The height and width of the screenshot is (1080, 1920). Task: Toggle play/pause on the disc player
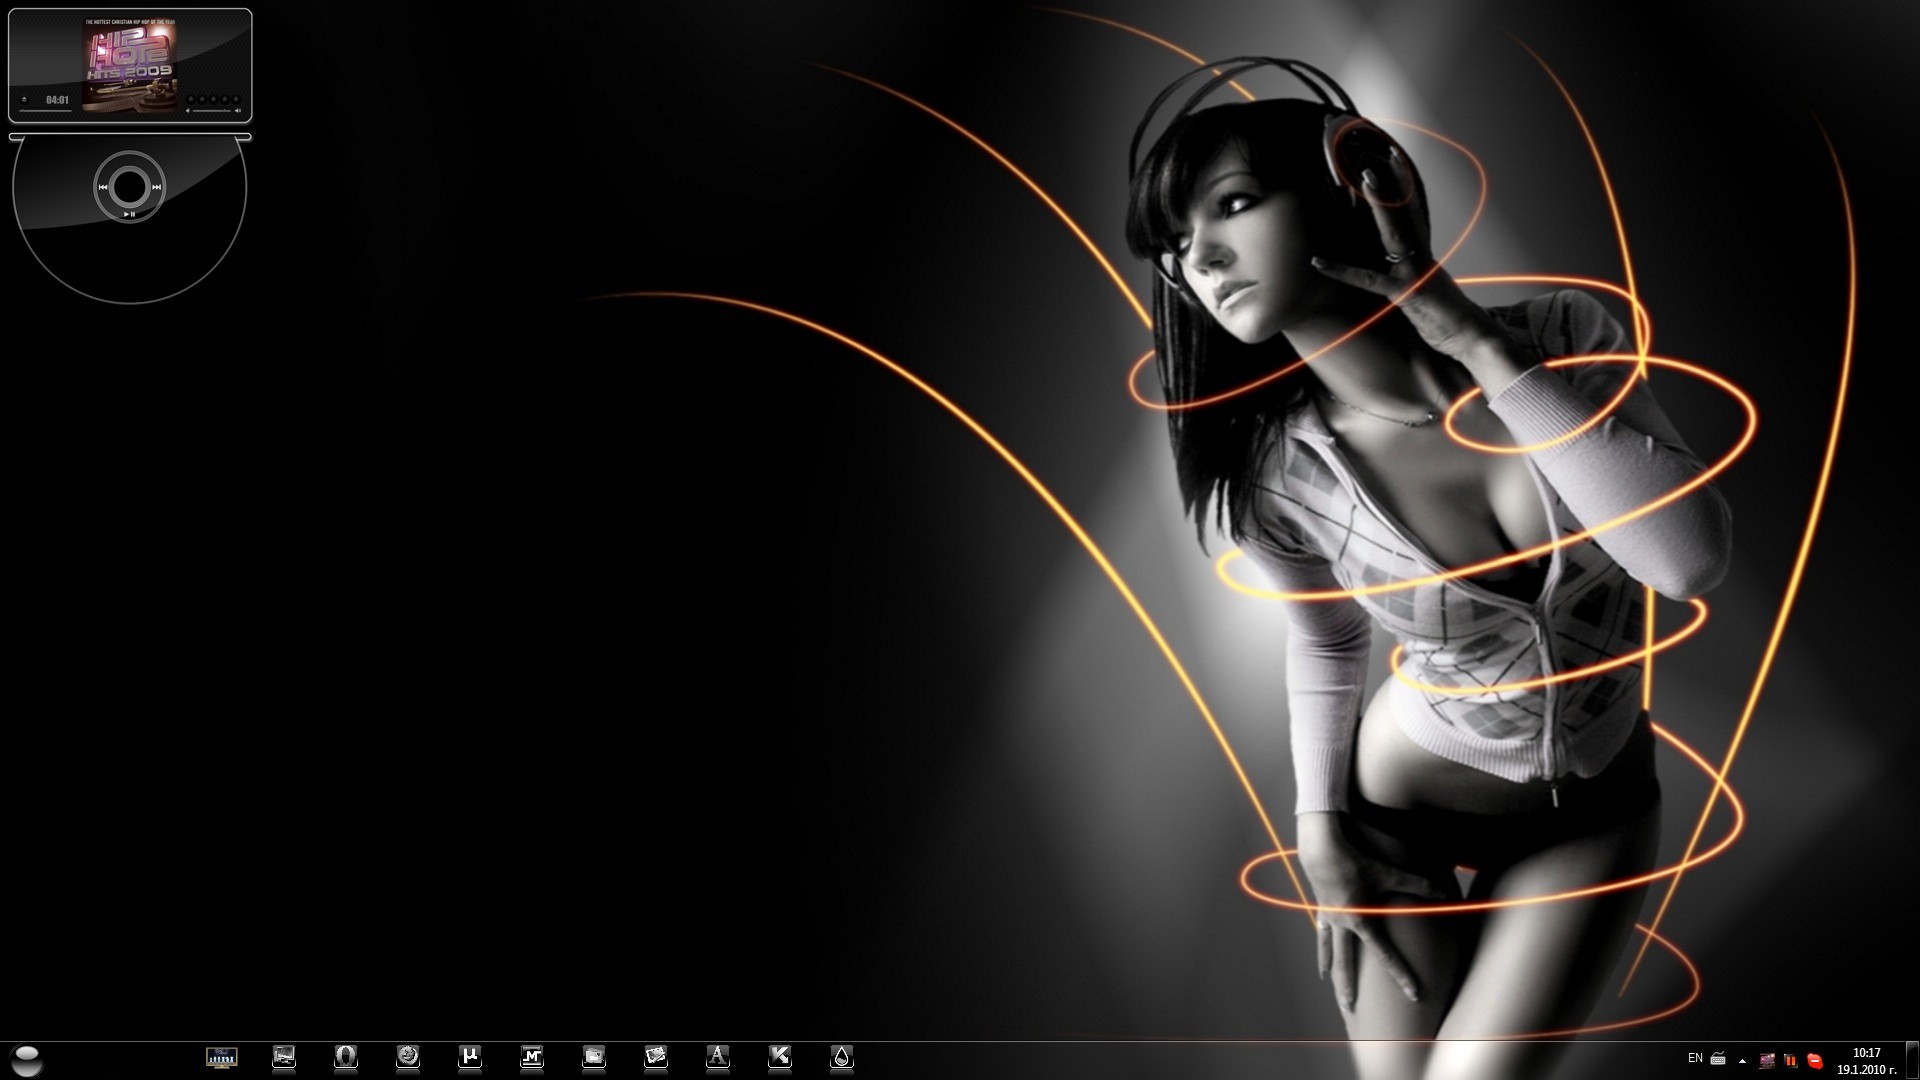click(129, 213)
